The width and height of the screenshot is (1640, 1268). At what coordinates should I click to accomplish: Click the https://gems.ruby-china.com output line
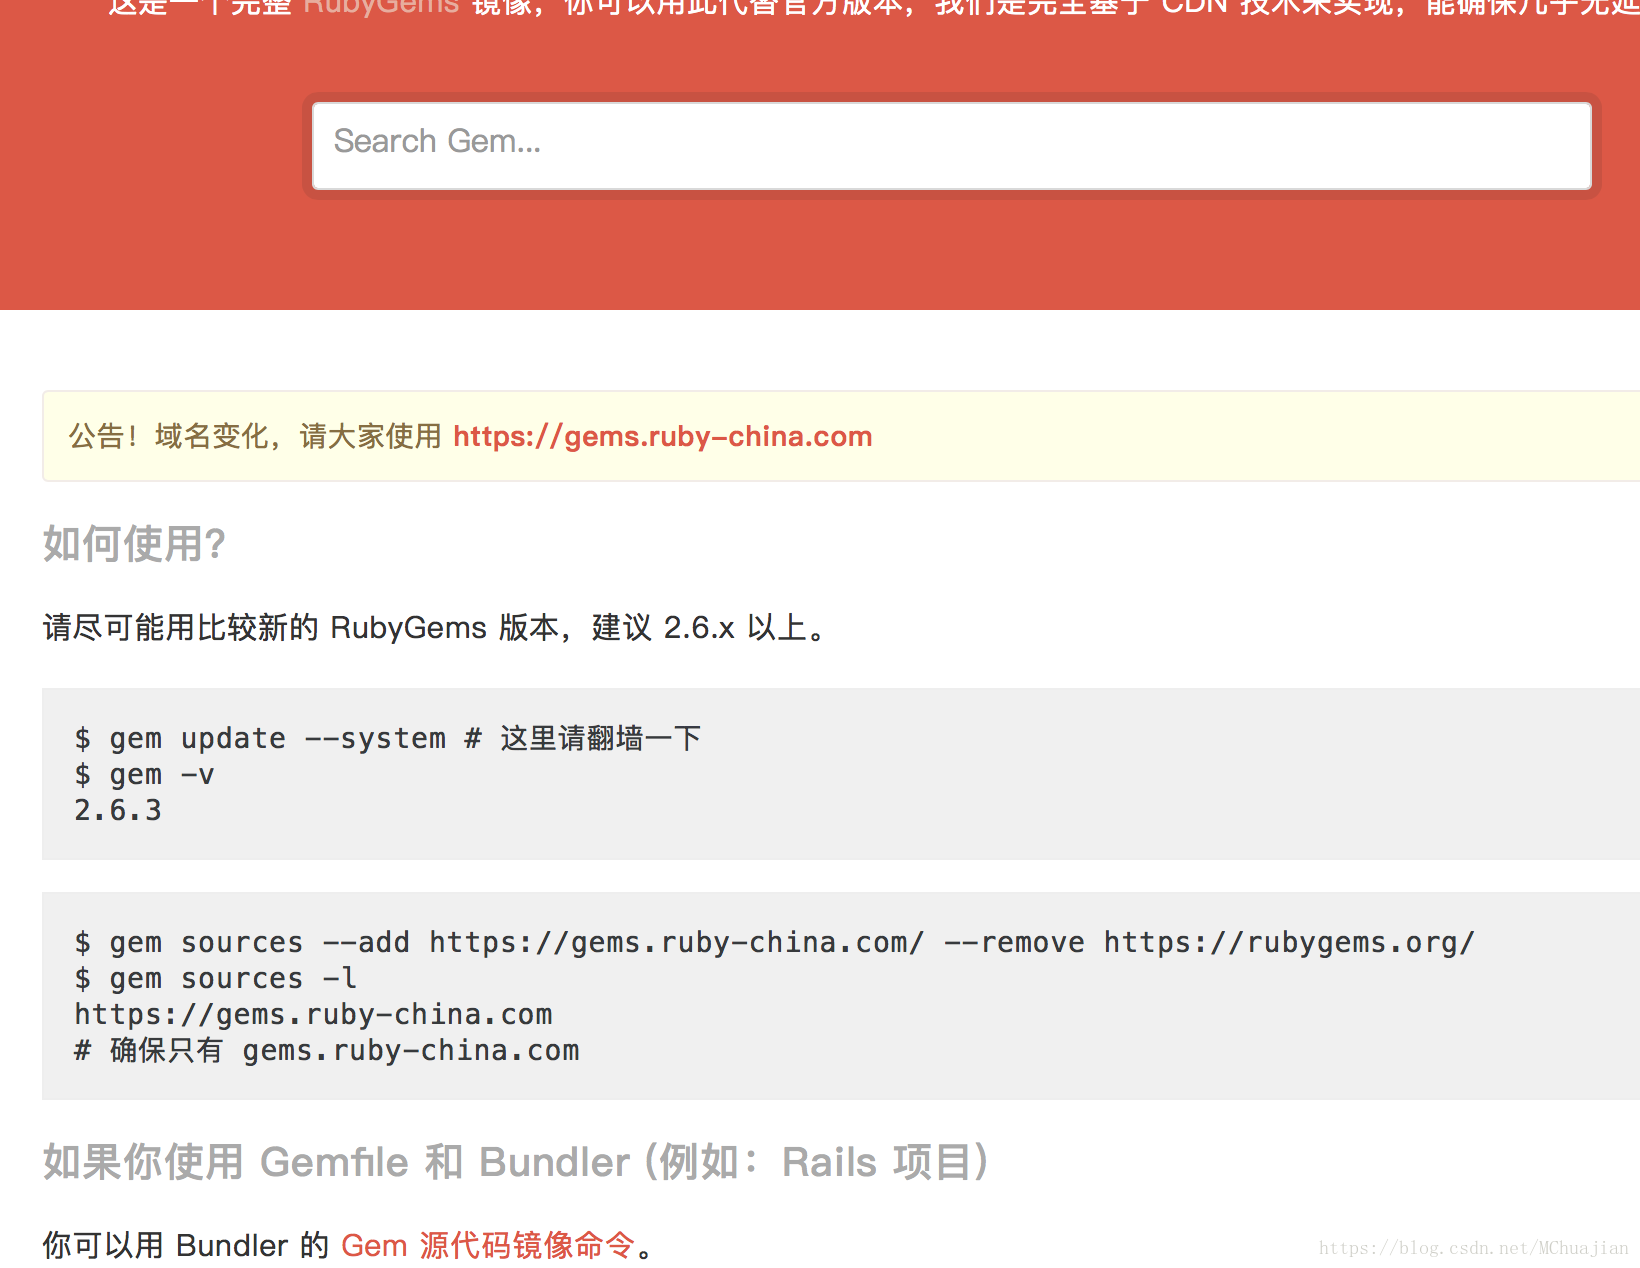click(x=313, y=1015)
